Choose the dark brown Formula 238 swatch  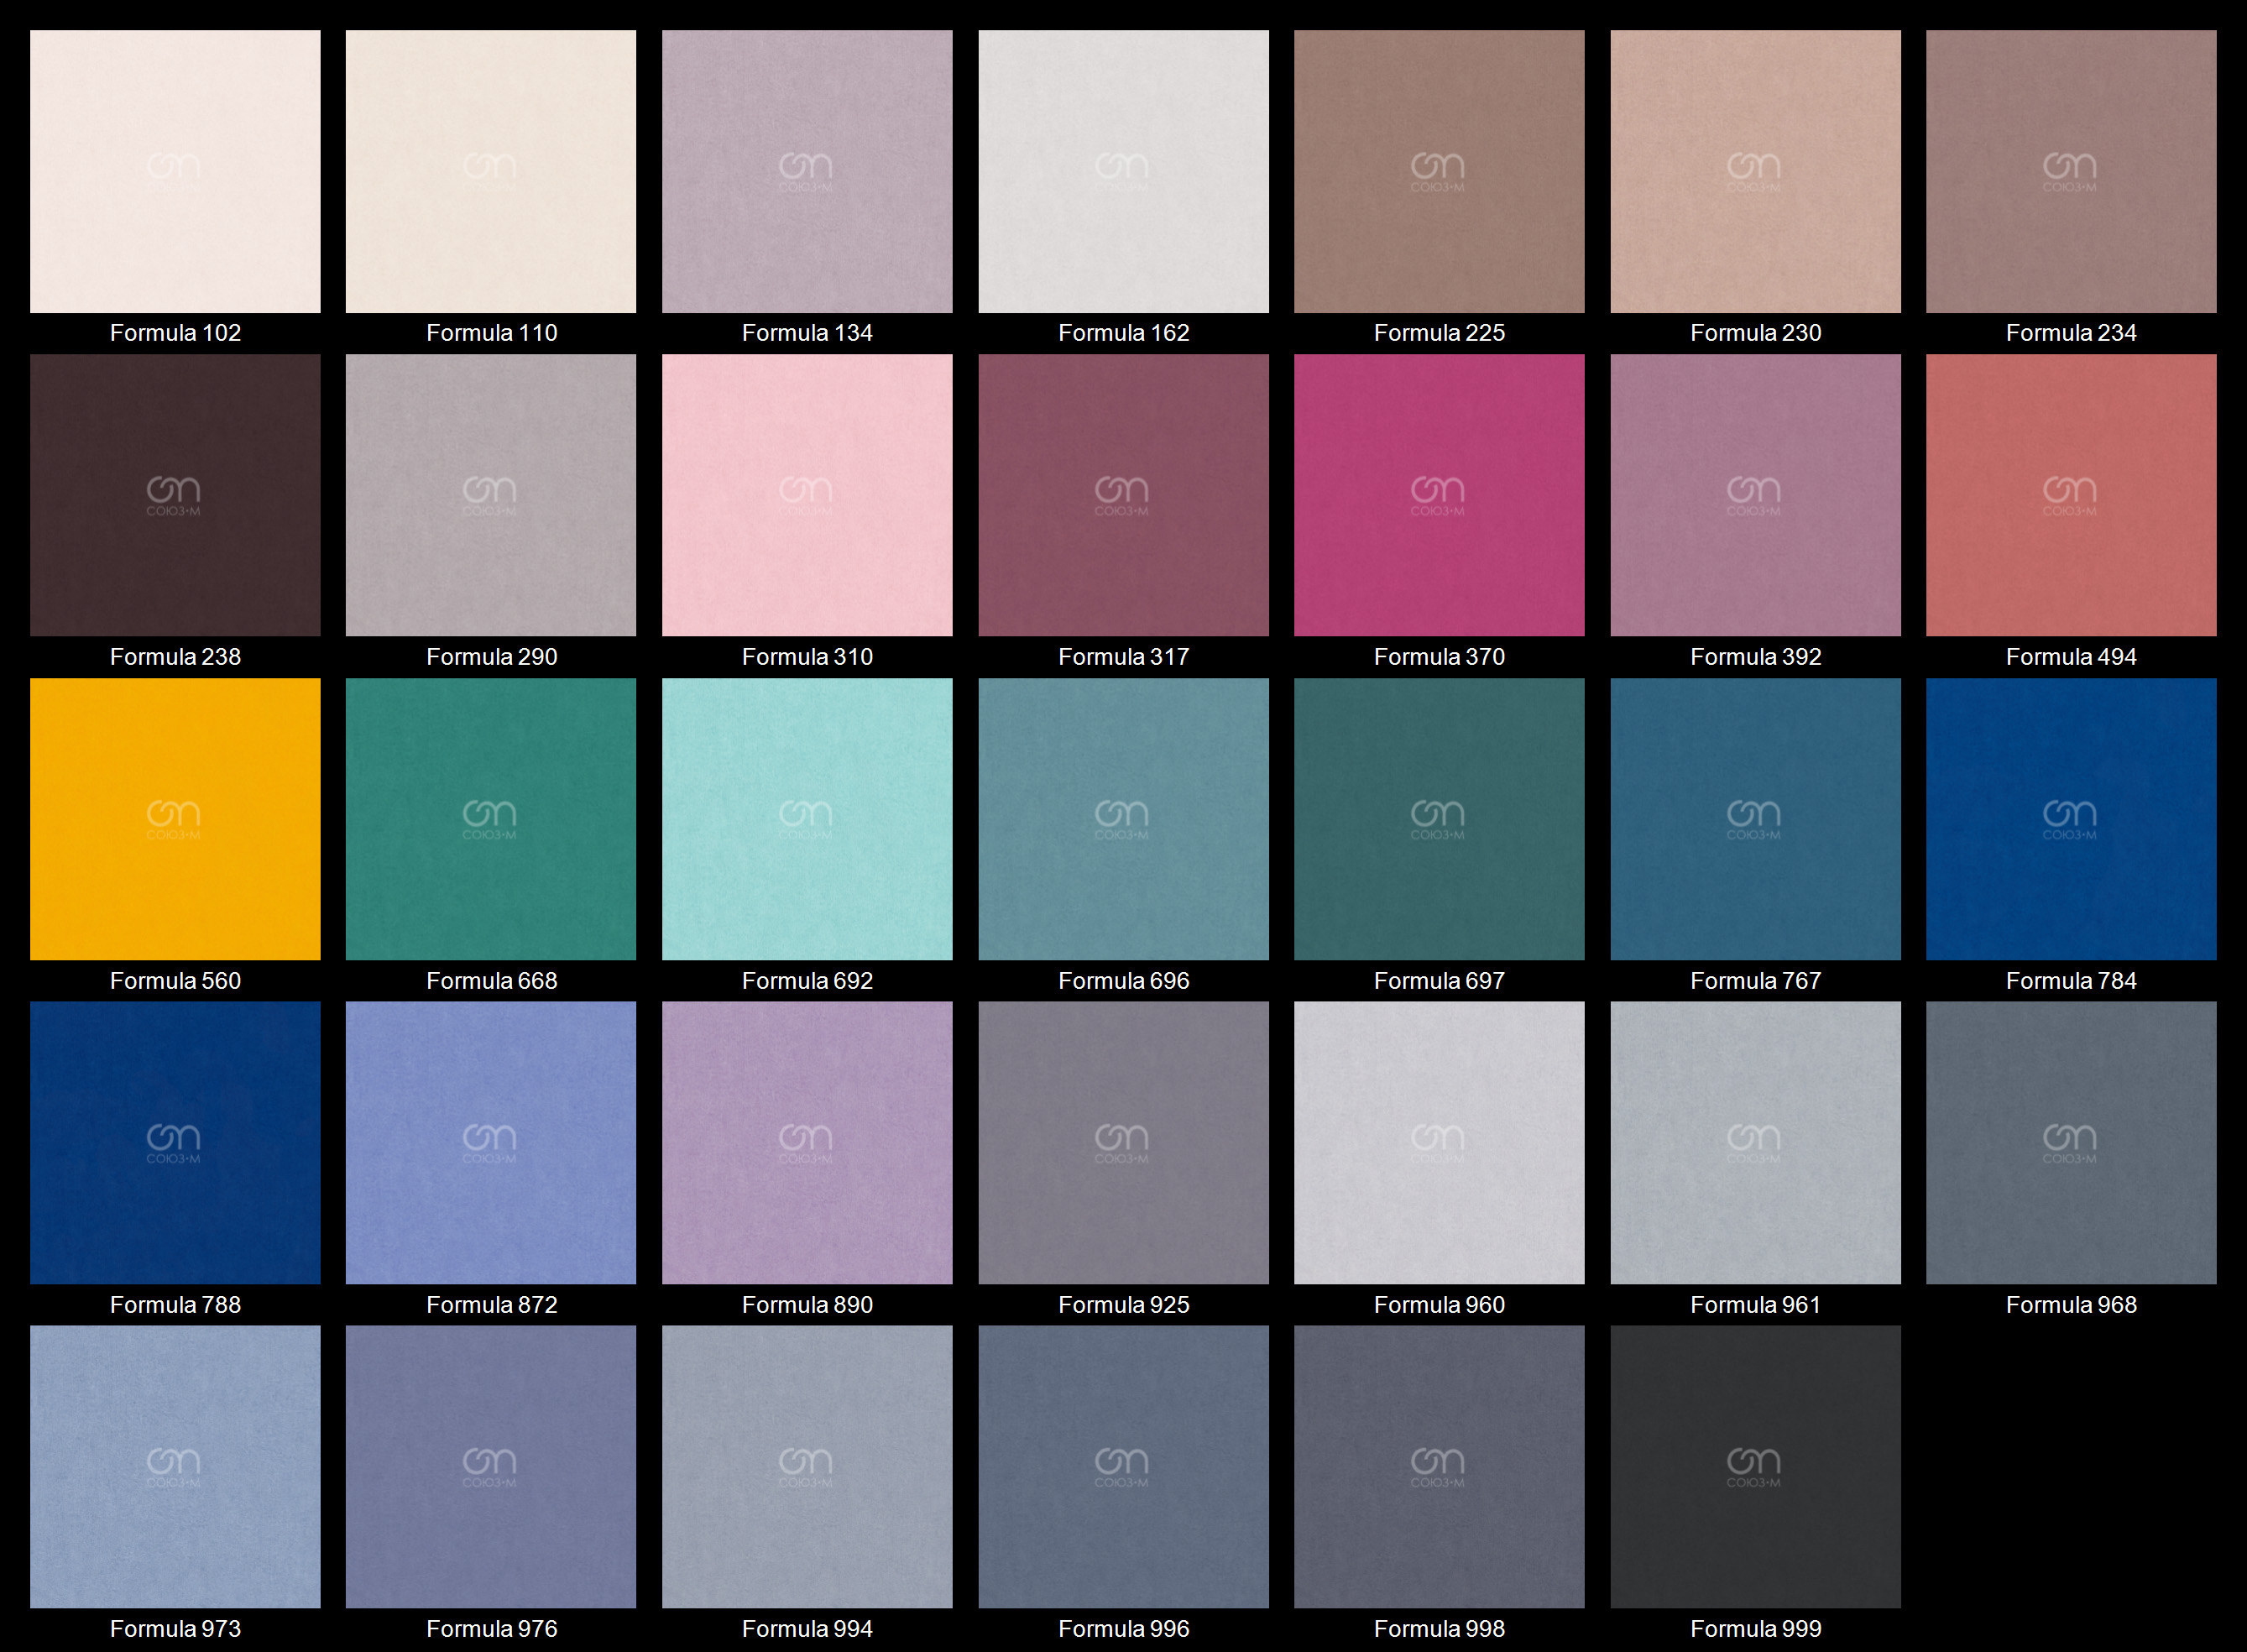tap(175, 495)
